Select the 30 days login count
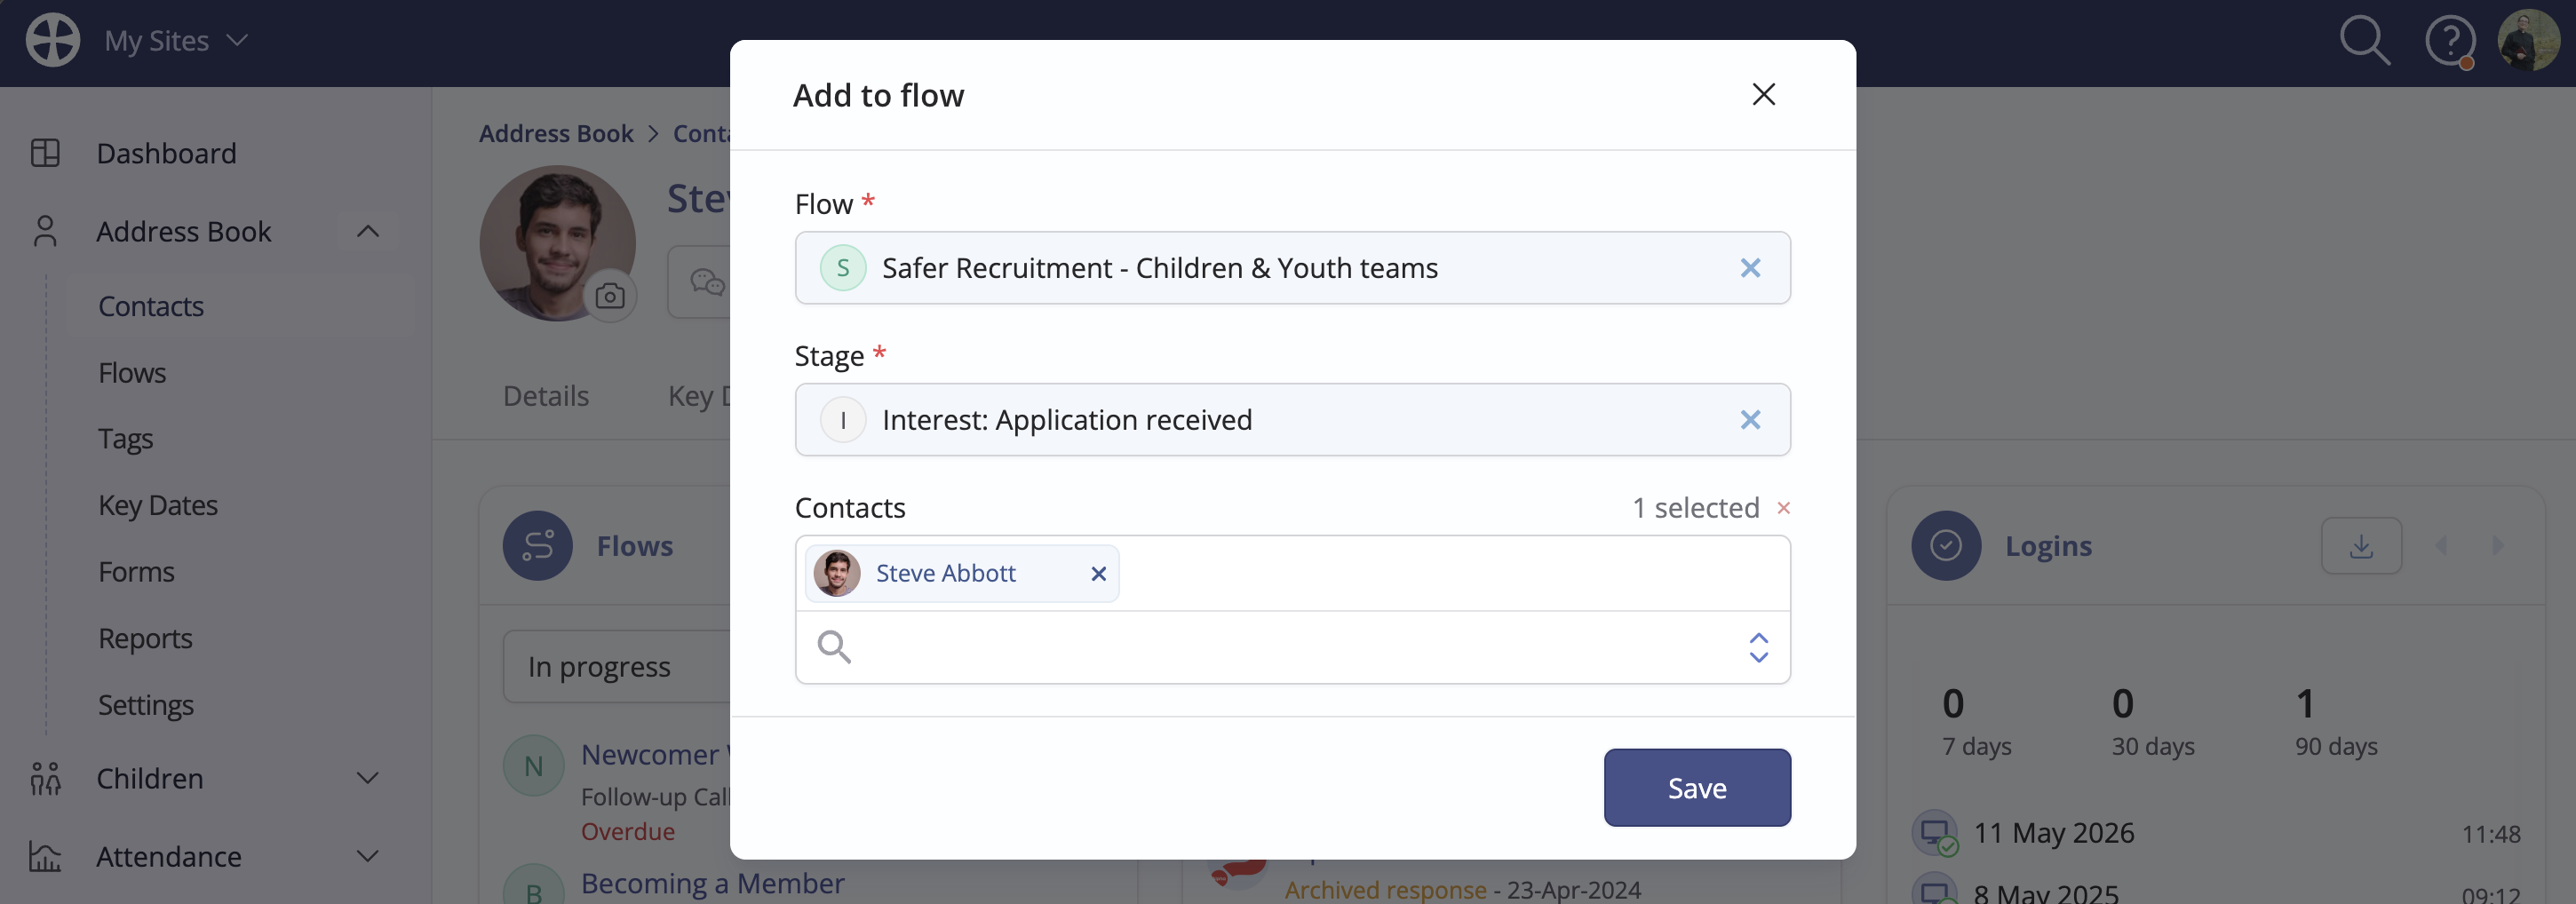 (2153, 722)
